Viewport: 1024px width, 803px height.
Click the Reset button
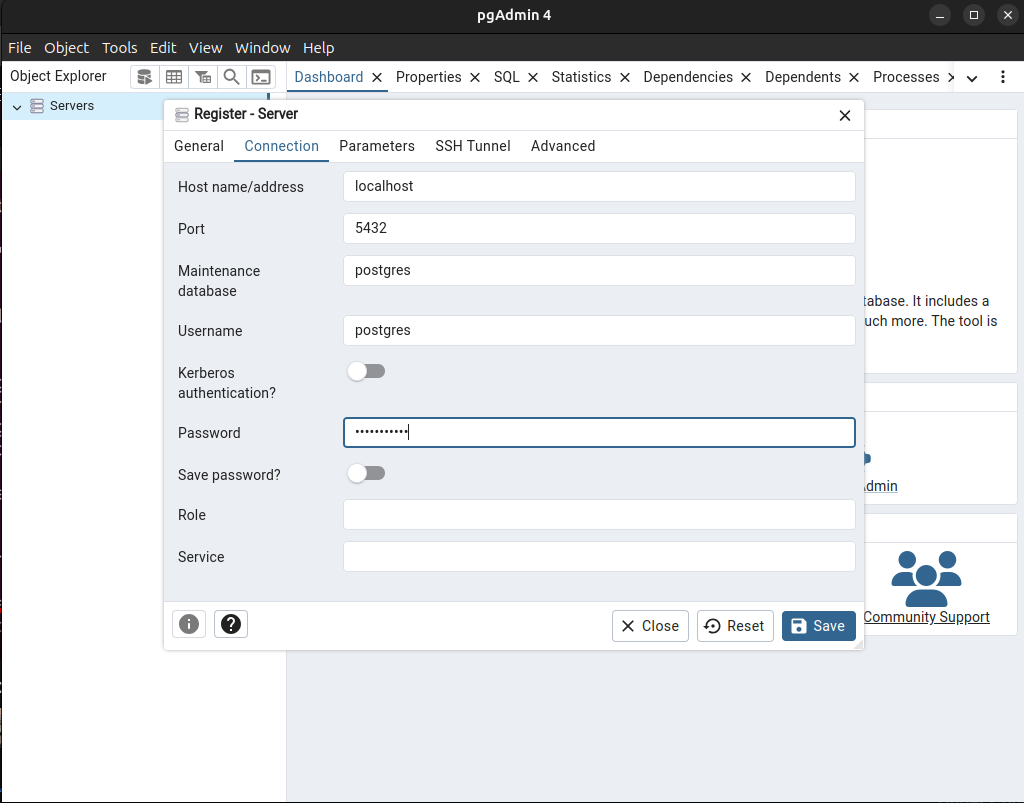point(734,626)
